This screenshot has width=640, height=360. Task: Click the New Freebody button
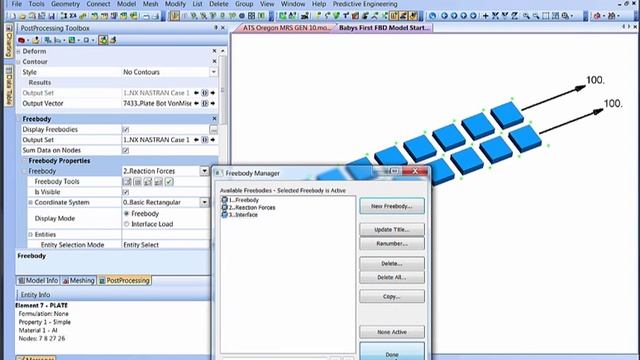coord(392,206)
